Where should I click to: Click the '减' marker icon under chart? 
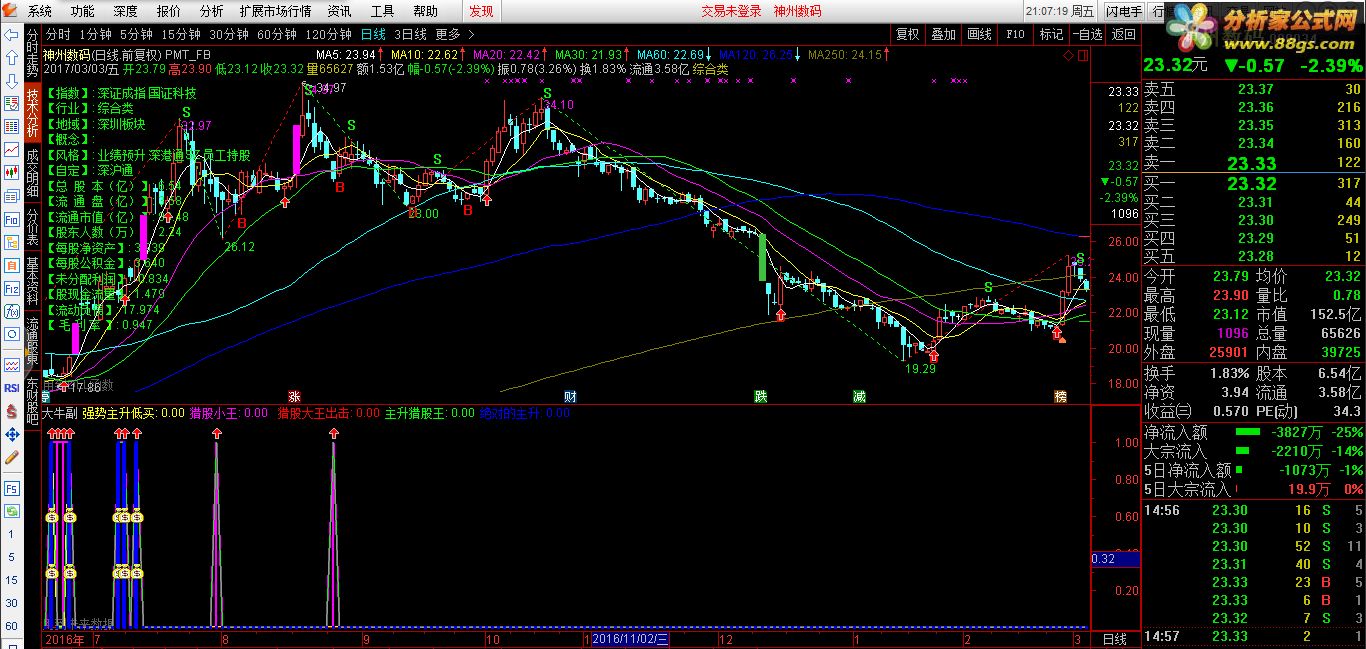point(859,396)
